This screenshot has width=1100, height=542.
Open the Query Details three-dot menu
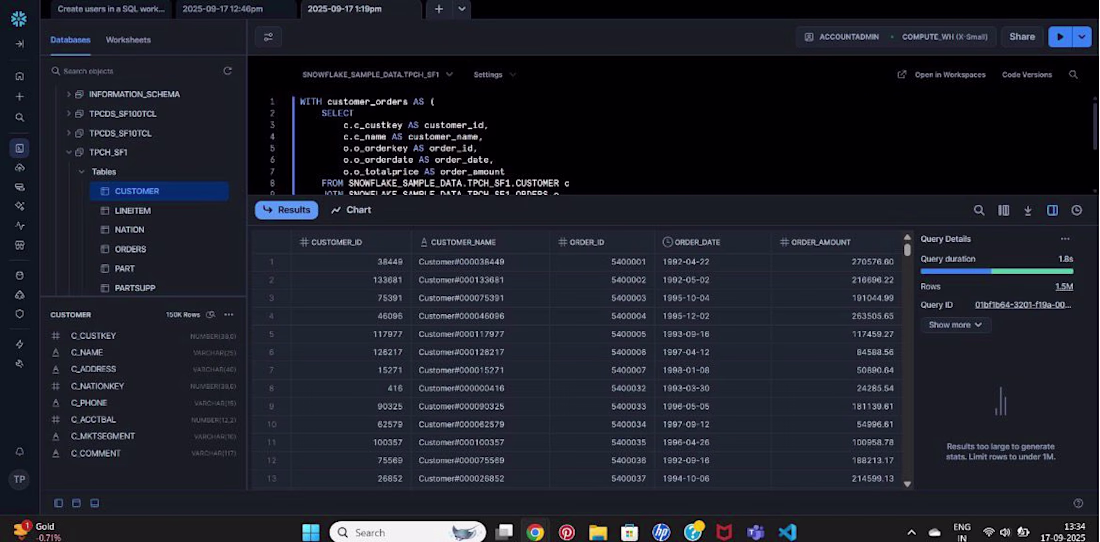click(1065, 239)
